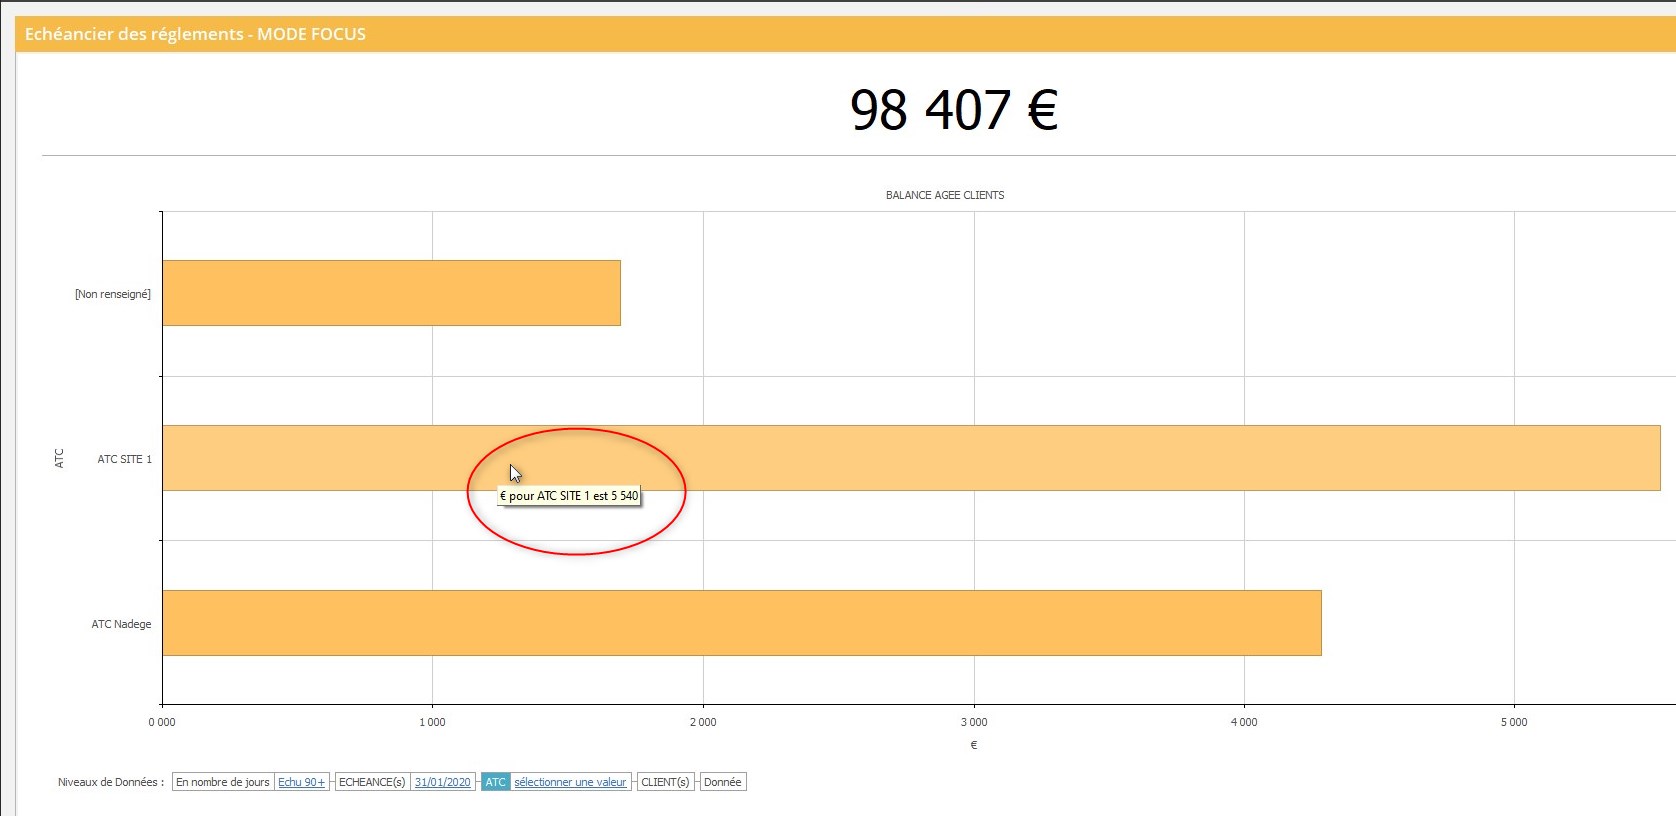Click the 'ATC SITE 1' axis label
Image resolution: width=1676 pixels, height=816 pixels.
coord(124,459)
